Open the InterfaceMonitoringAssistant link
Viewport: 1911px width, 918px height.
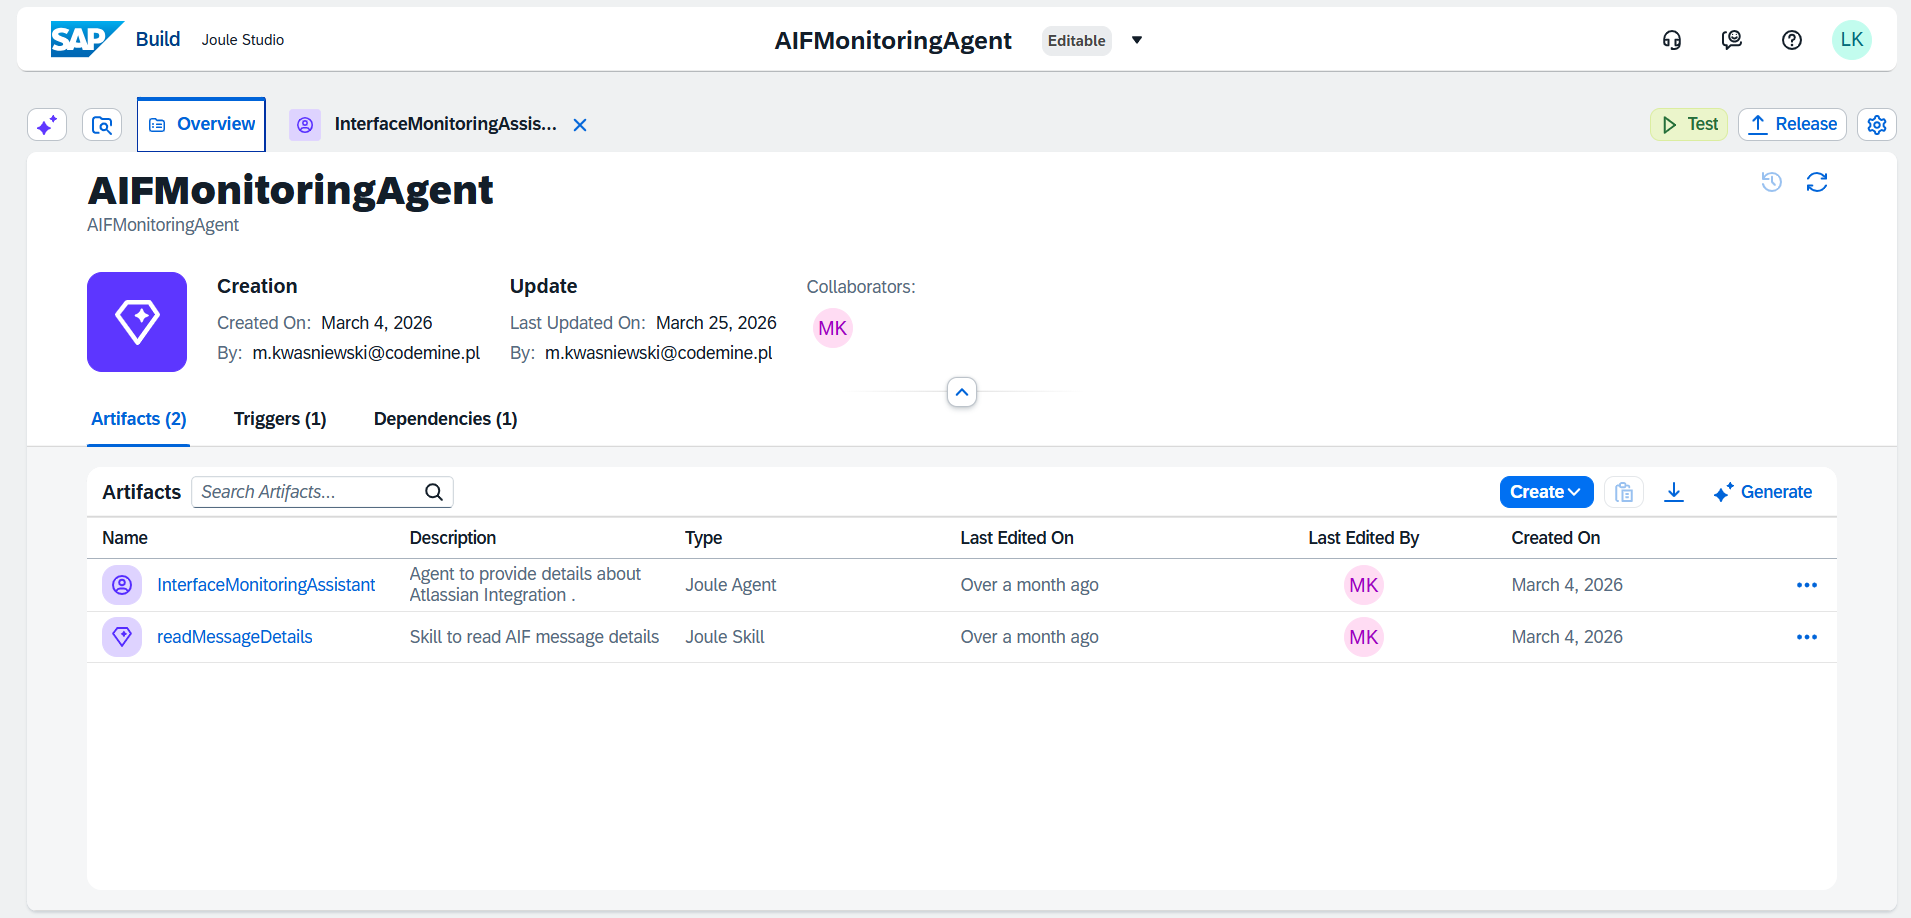(x=266, y=585)
